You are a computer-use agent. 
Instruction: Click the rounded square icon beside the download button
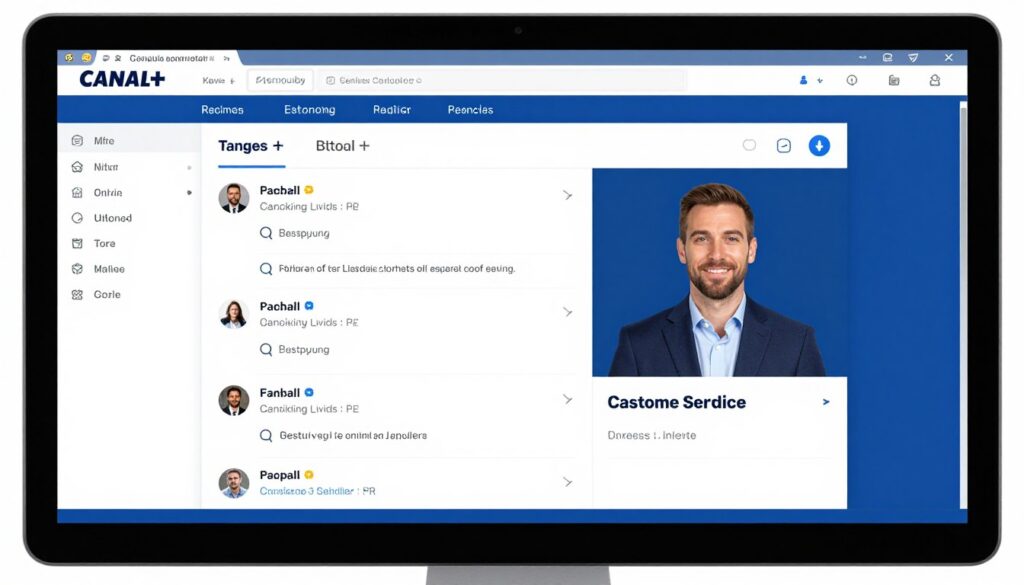pyautogui.click(x=784, y=146)
